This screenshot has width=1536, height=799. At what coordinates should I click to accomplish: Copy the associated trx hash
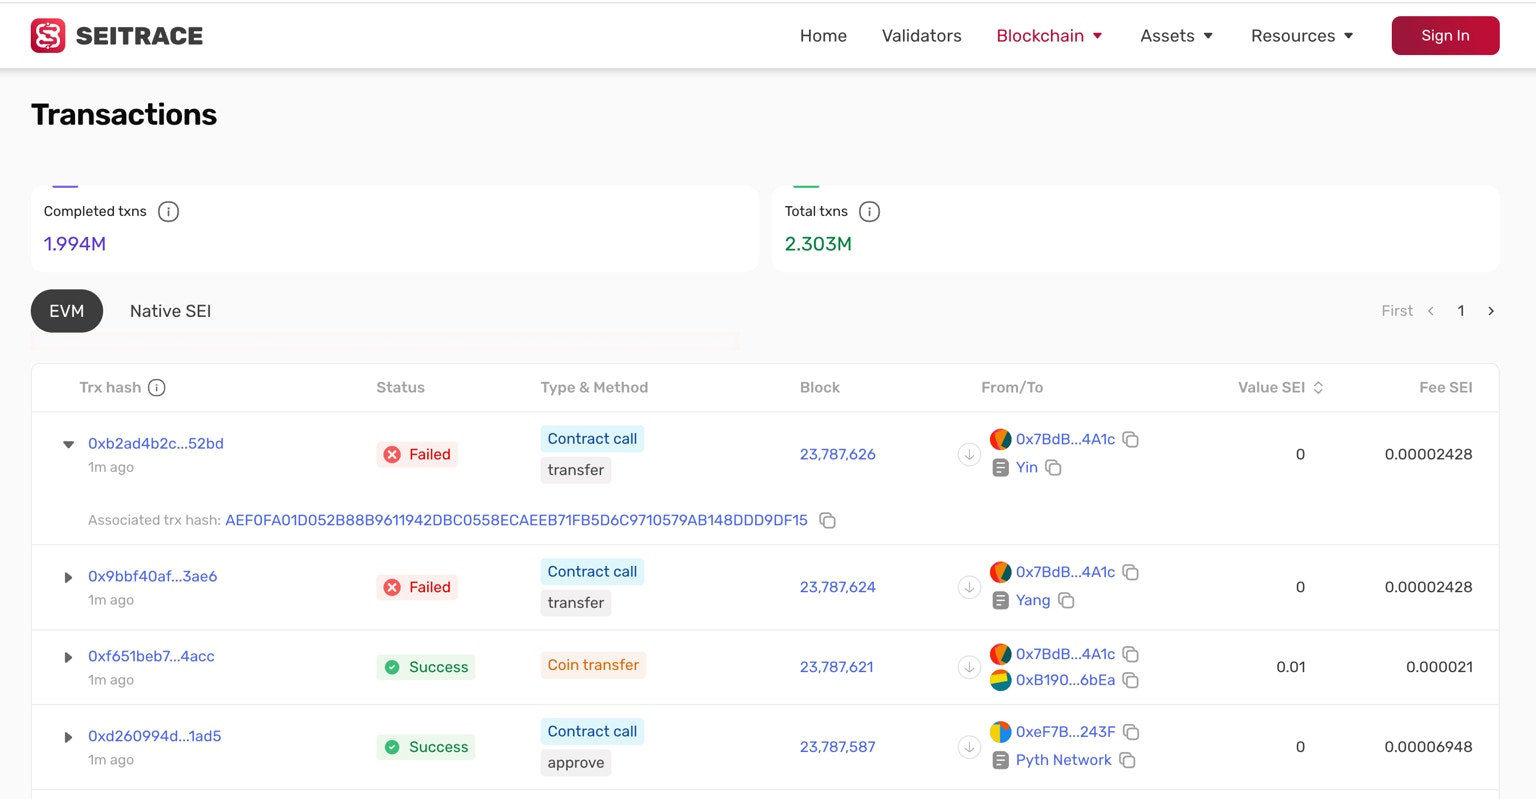[x=827, y=521]
